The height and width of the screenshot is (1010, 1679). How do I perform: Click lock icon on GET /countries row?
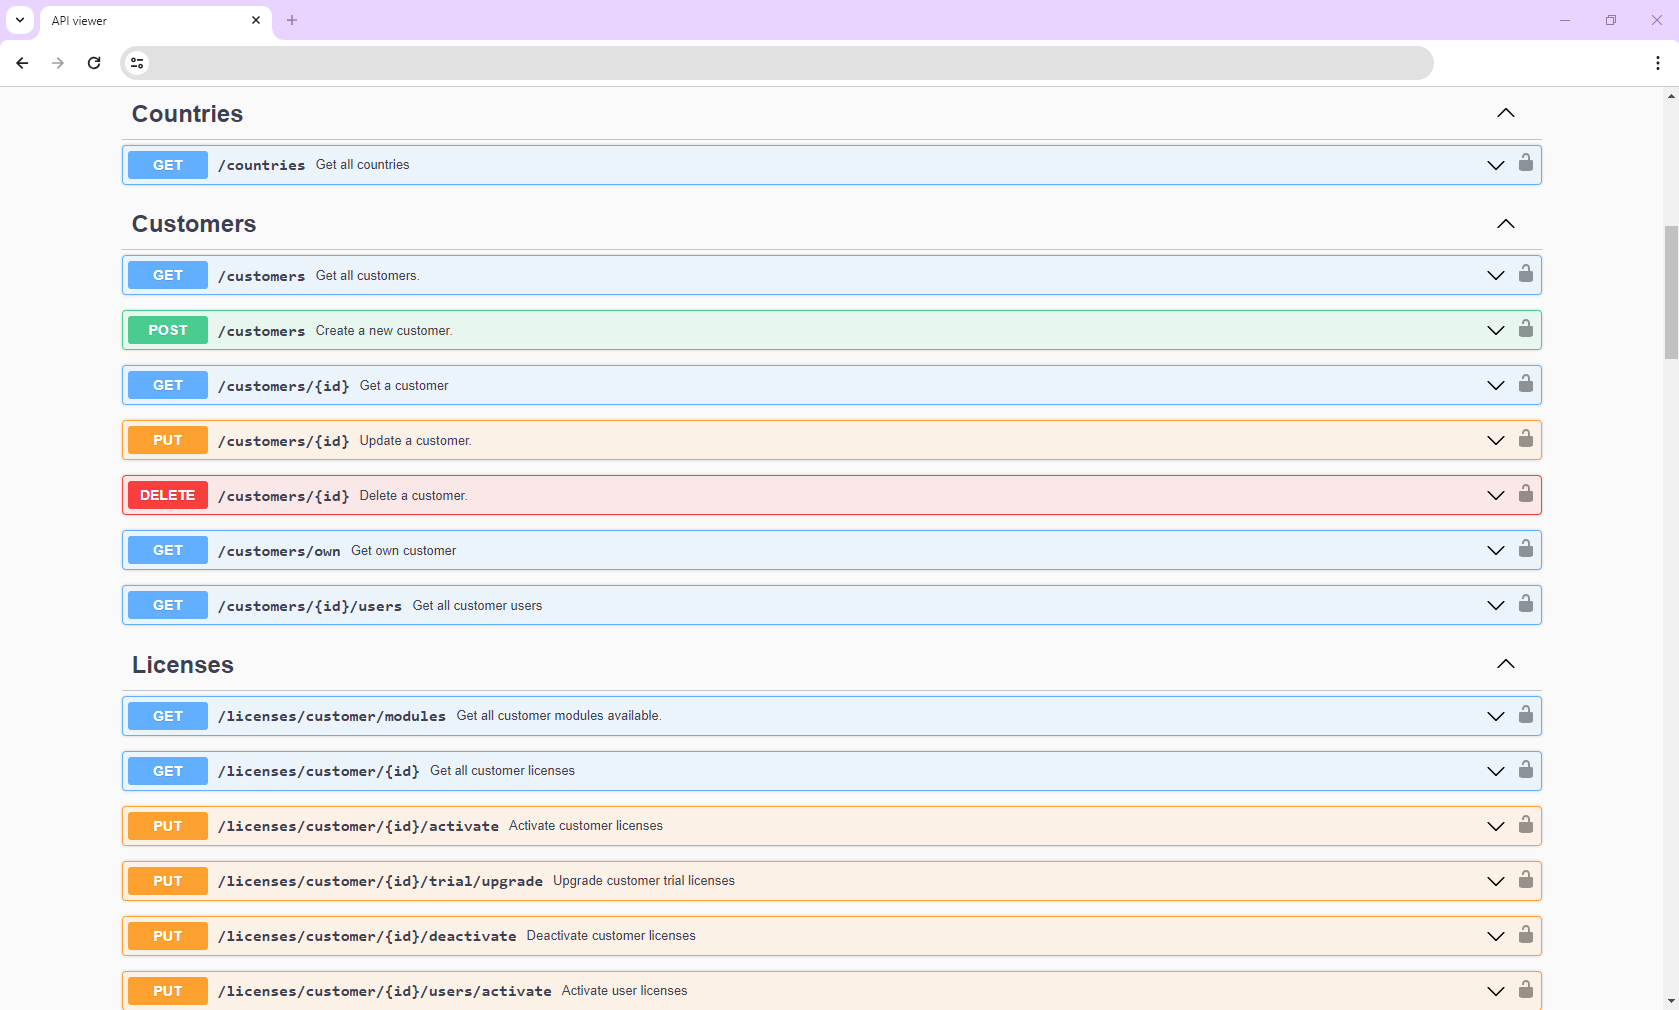coord(1525,163)
